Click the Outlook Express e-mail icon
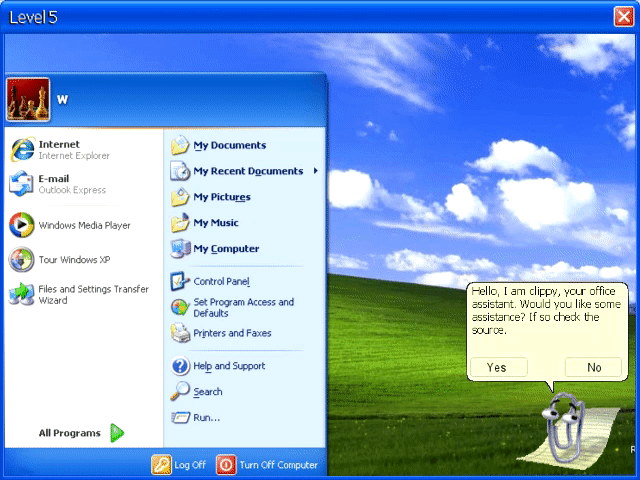This screenshot has width=640, height=480. click(x=21, y=184)
